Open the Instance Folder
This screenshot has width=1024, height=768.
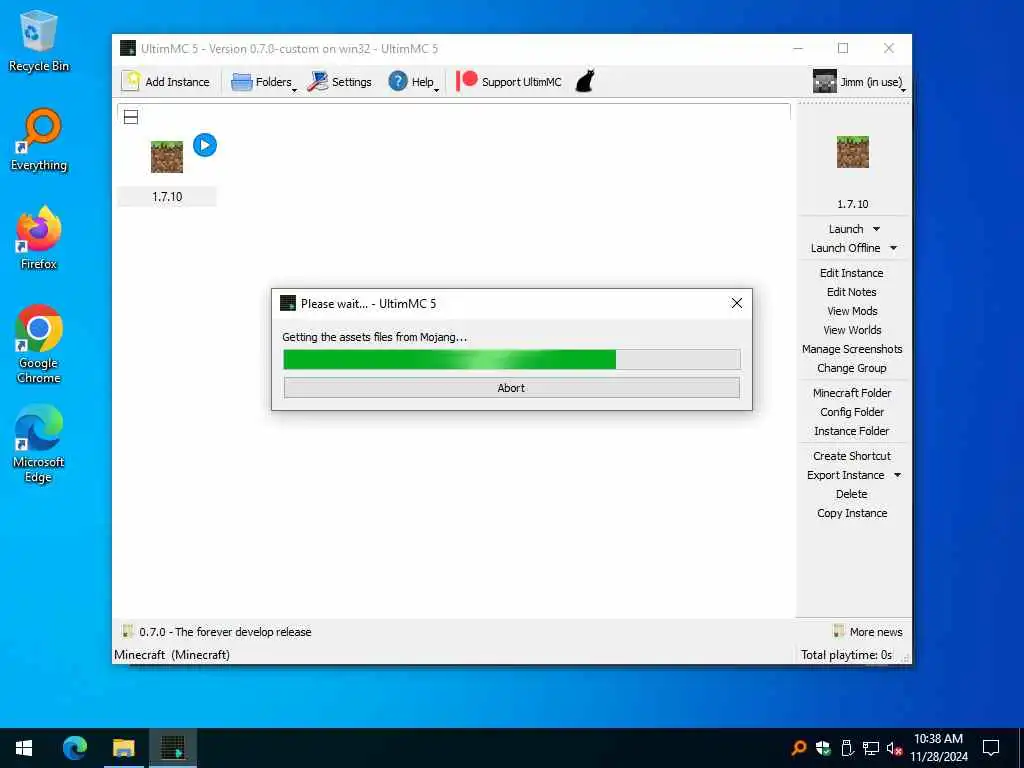852,430
